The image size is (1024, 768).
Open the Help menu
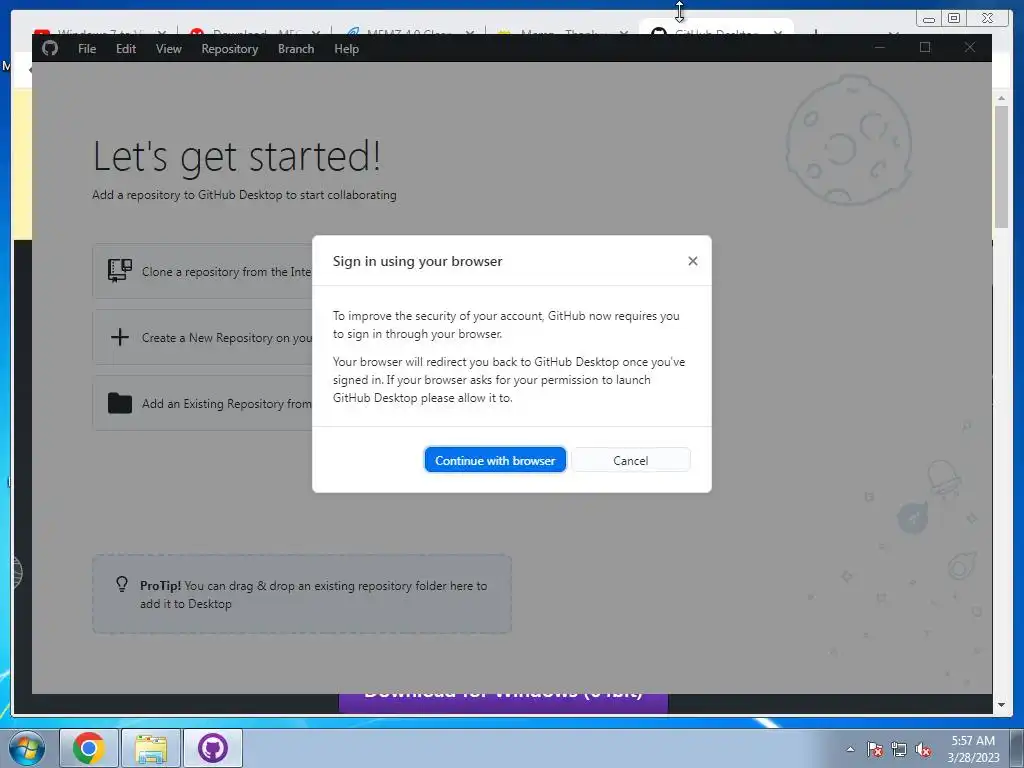346,49
